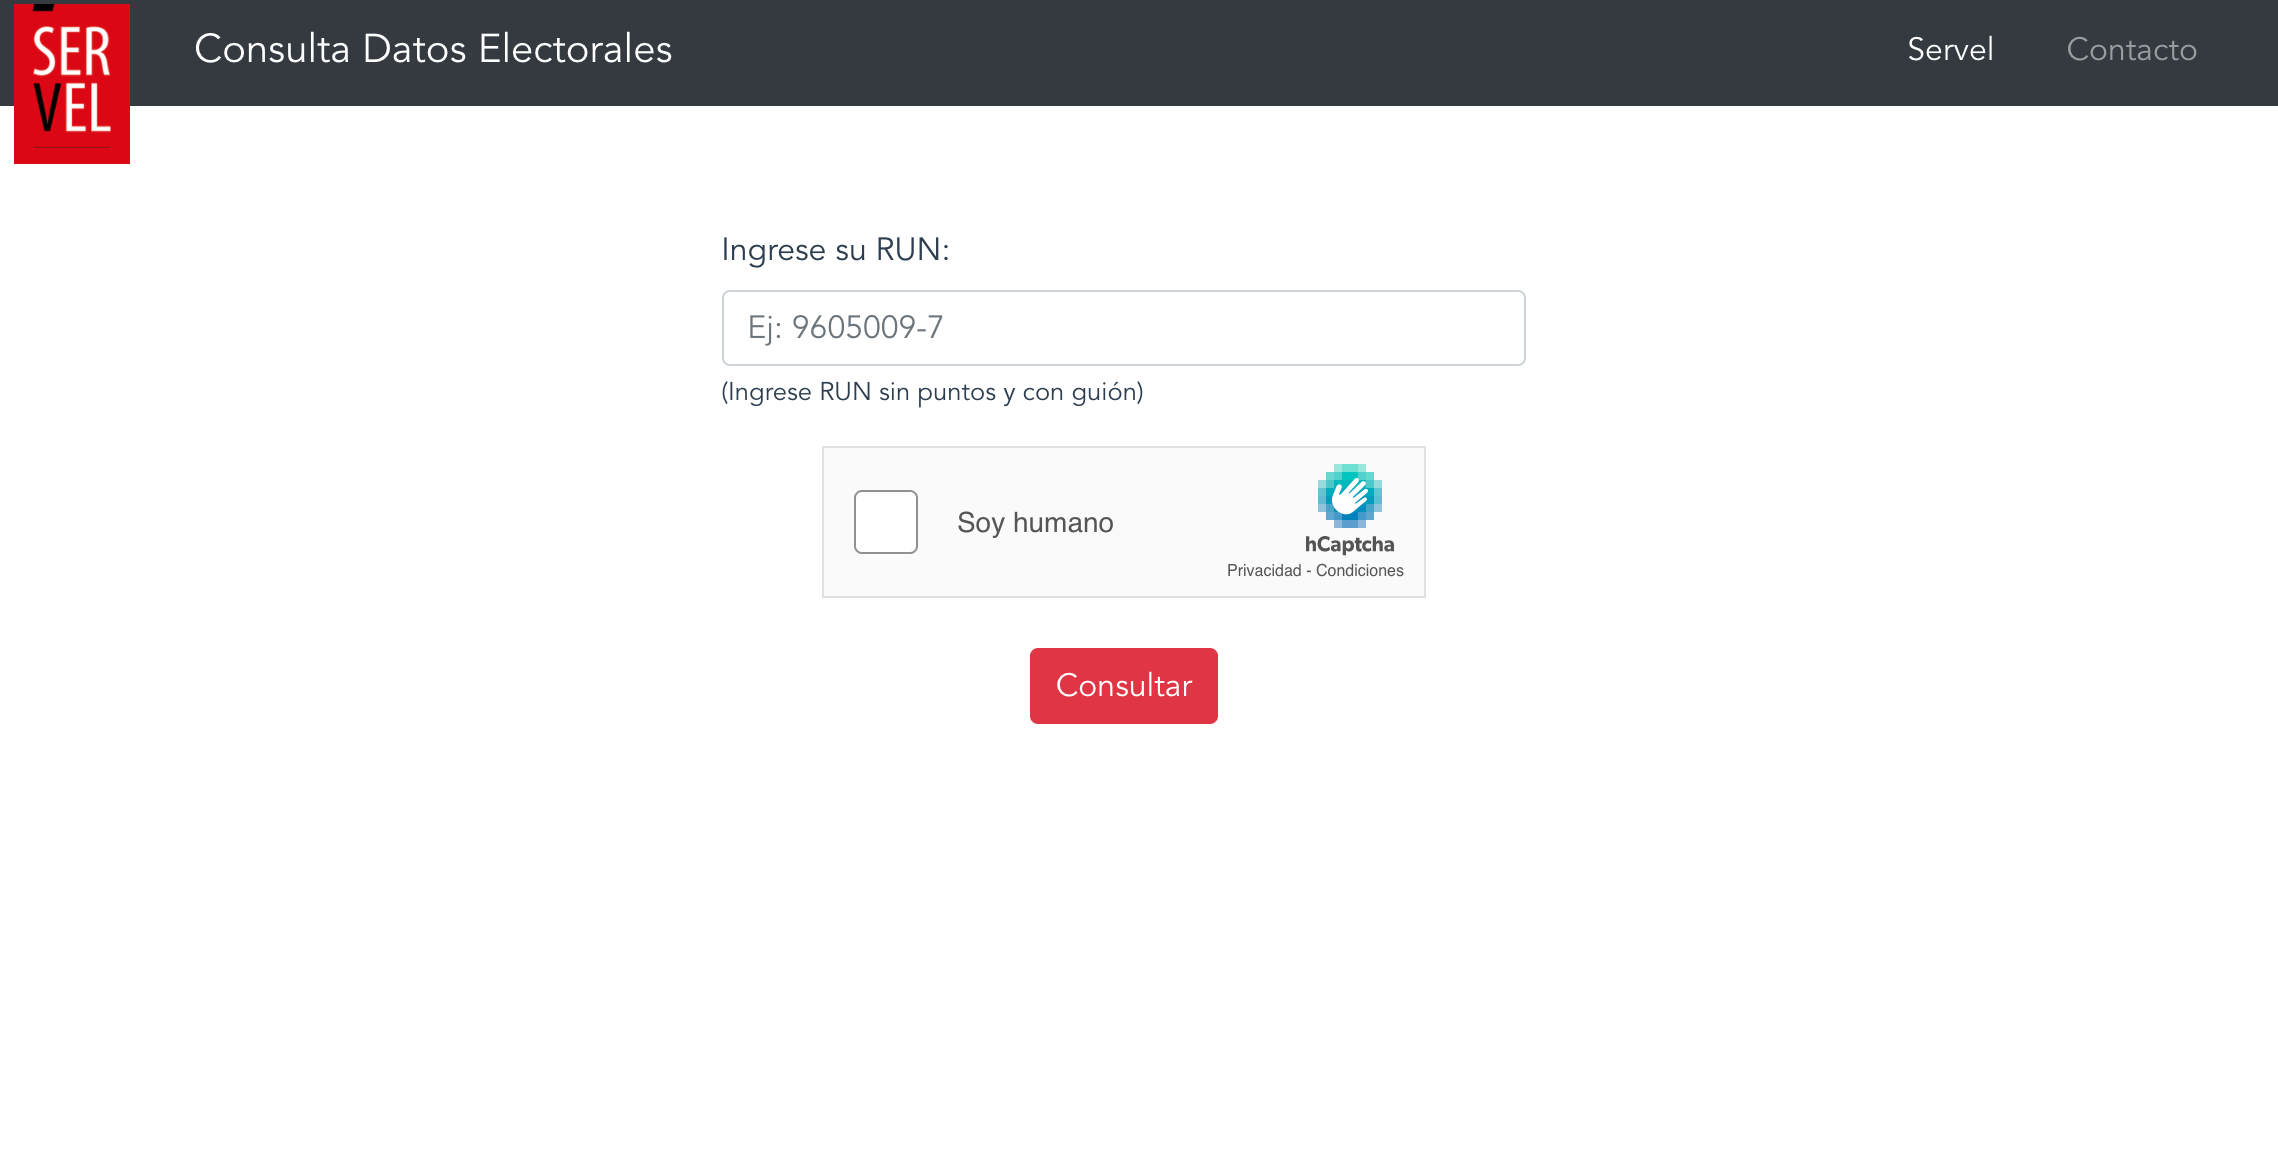Verify you are human via hCaptcha box
The width and height of the screenshot is (2278, 1172).
pyautogui.click(x=885, y=522)
